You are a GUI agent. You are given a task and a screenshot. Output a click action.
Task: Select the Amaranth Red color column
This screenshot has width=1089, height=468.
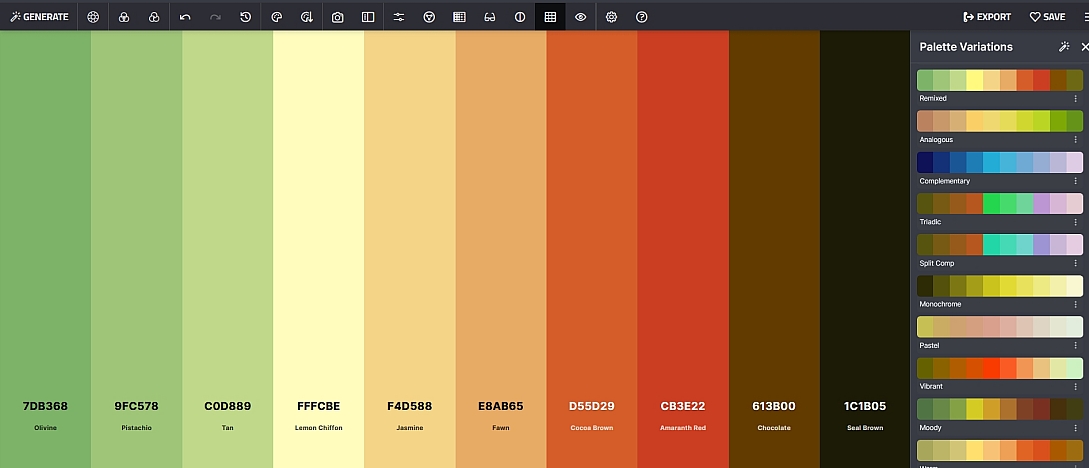point(683,249)
